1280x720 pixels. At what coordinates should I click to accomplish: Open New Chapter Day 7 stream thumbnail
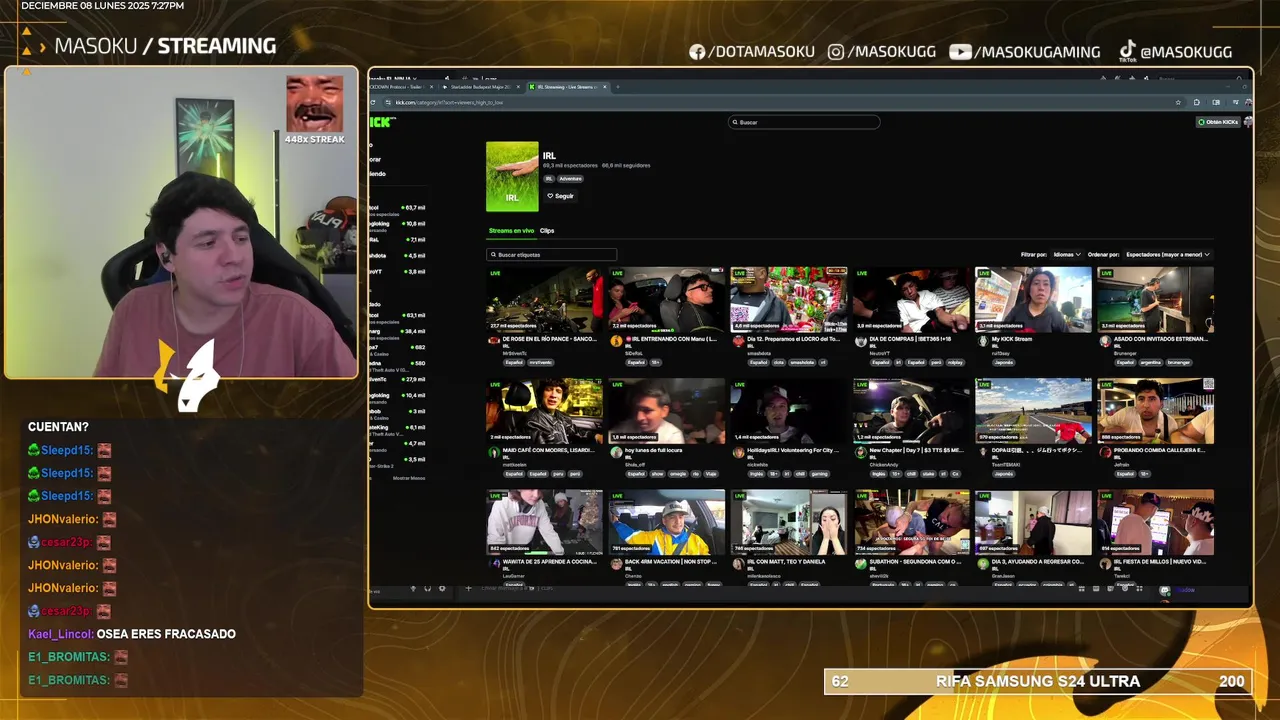[x=911, y=410]
